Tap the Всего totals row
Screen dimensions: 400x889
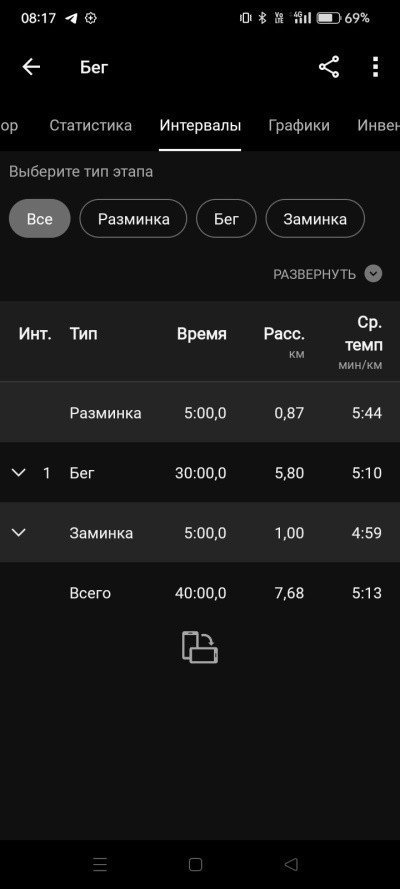(x=200, y=593)
